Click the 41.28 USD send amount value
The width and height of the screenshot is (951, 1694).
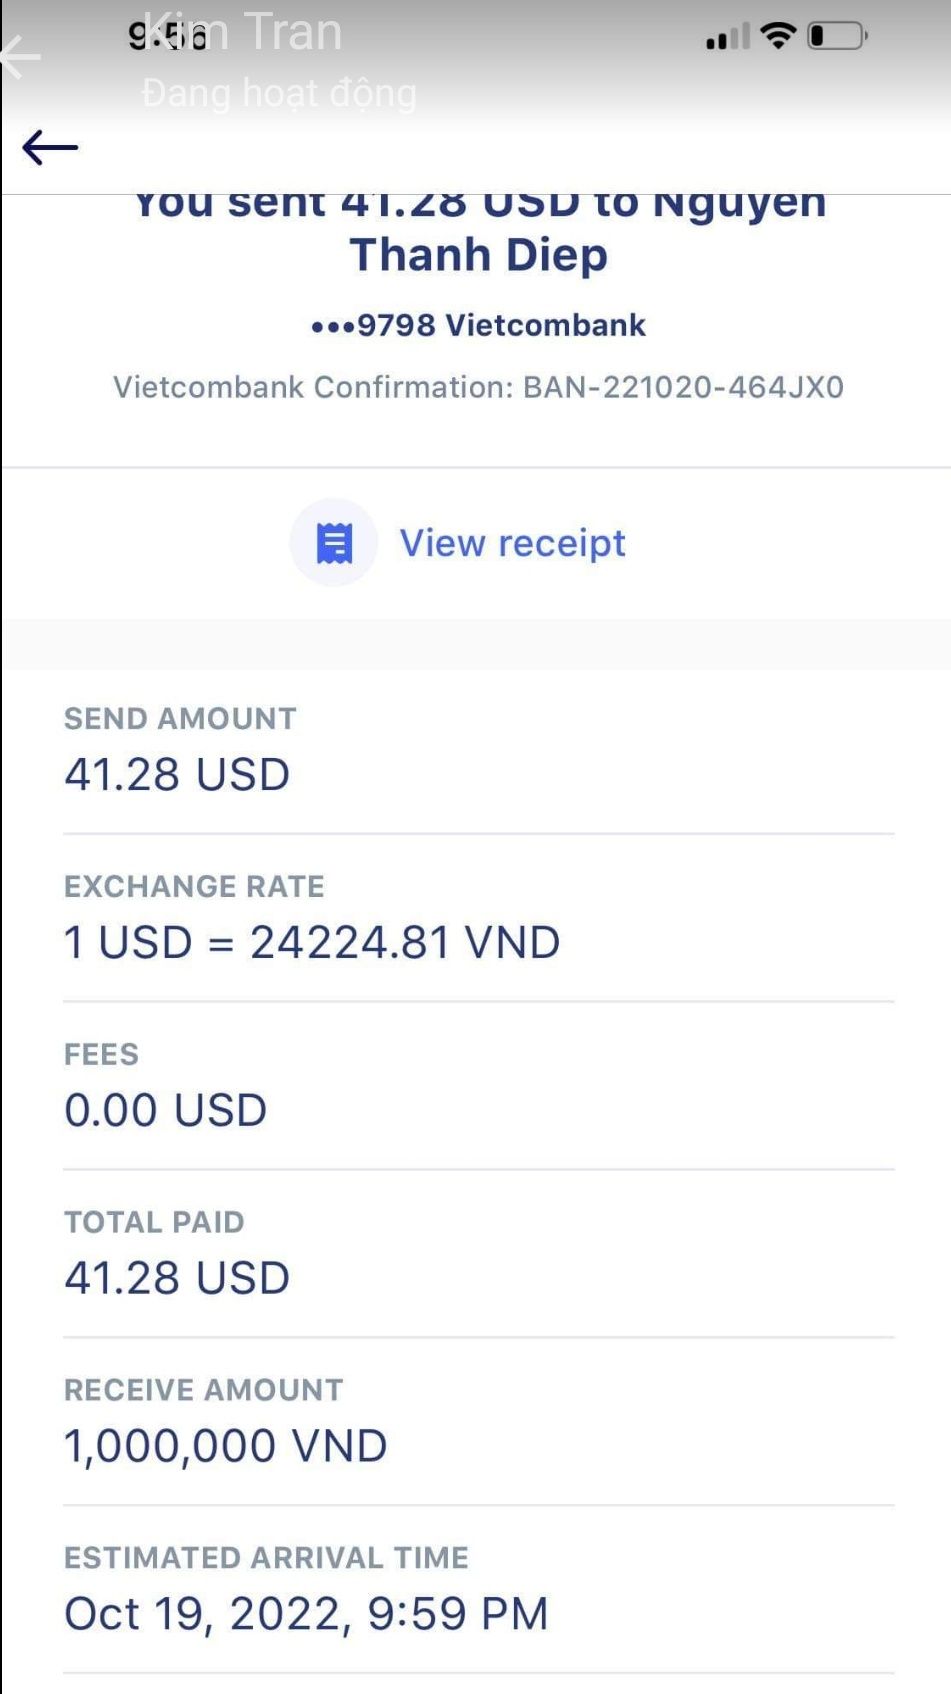coord(177,774)
